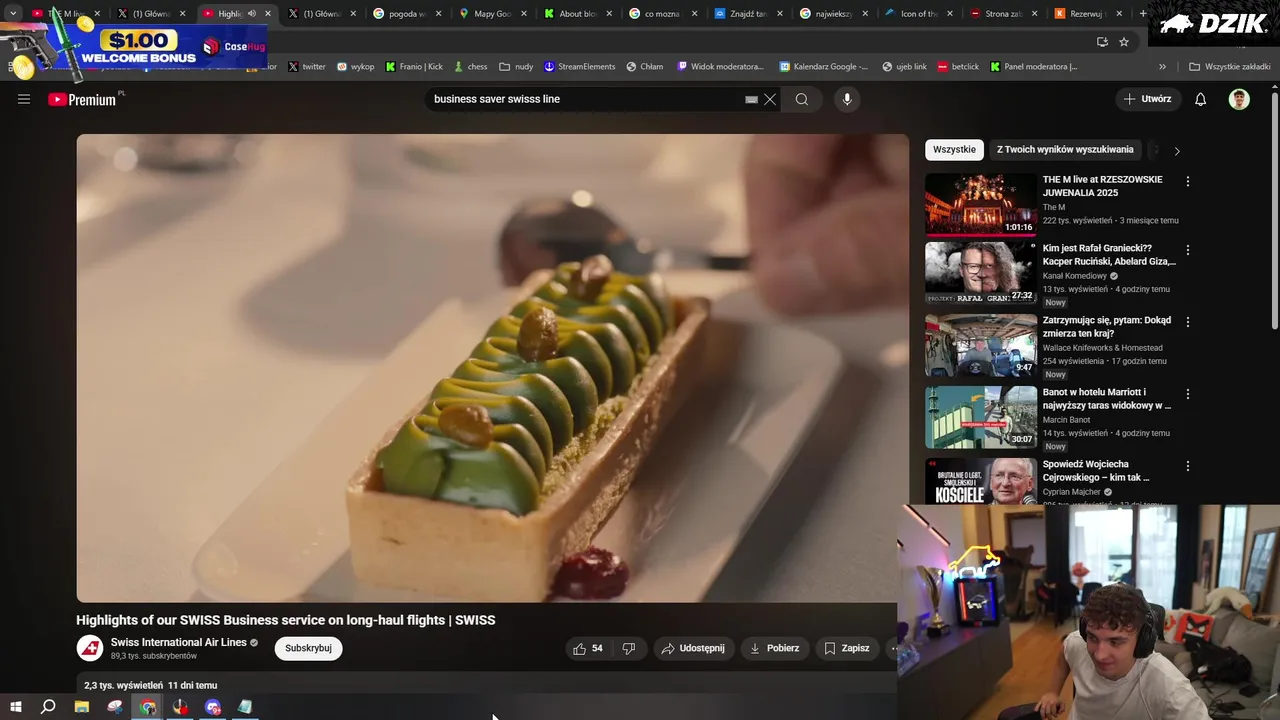This screenshot has width=1280, height=720.
Task: Open the on-screen keyboard icon in search box
Action: click(x=751, y=99)
